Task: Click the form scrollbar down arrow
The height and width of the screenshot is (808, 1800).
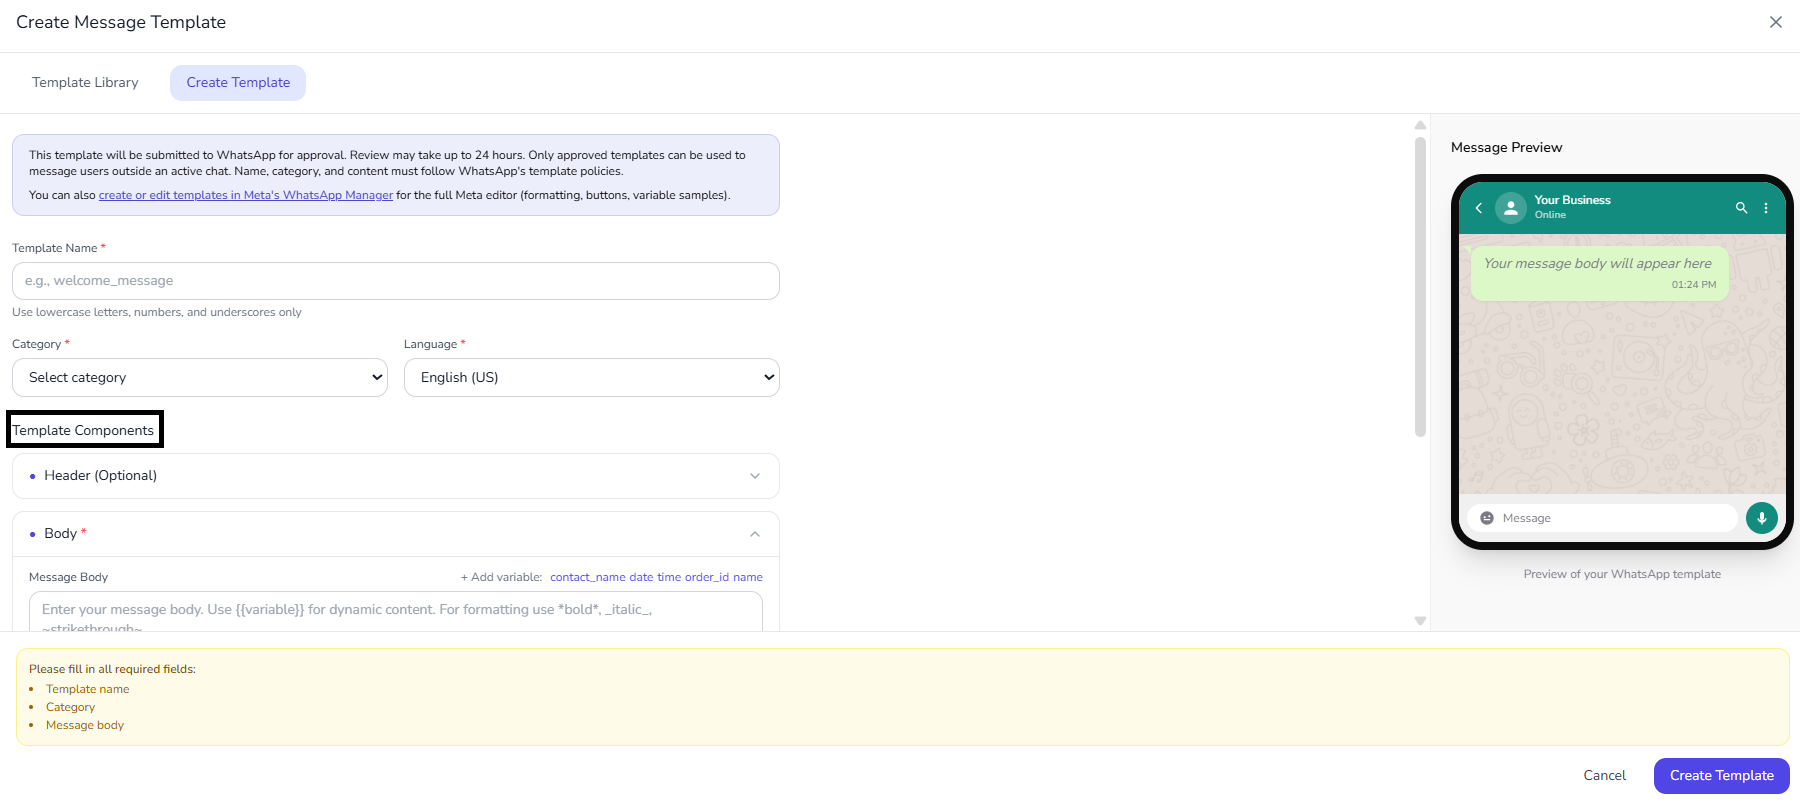Action: (x=1420, y=621)
